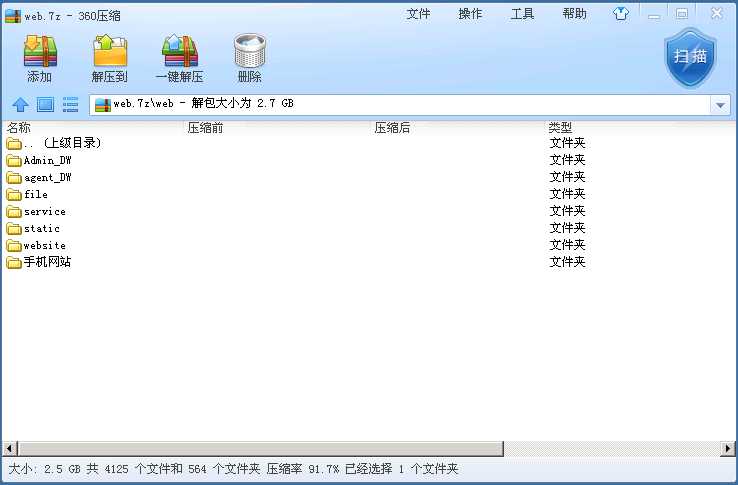
Task: Click the 手机网站 folder name
Action: click(x=48, y=262)
